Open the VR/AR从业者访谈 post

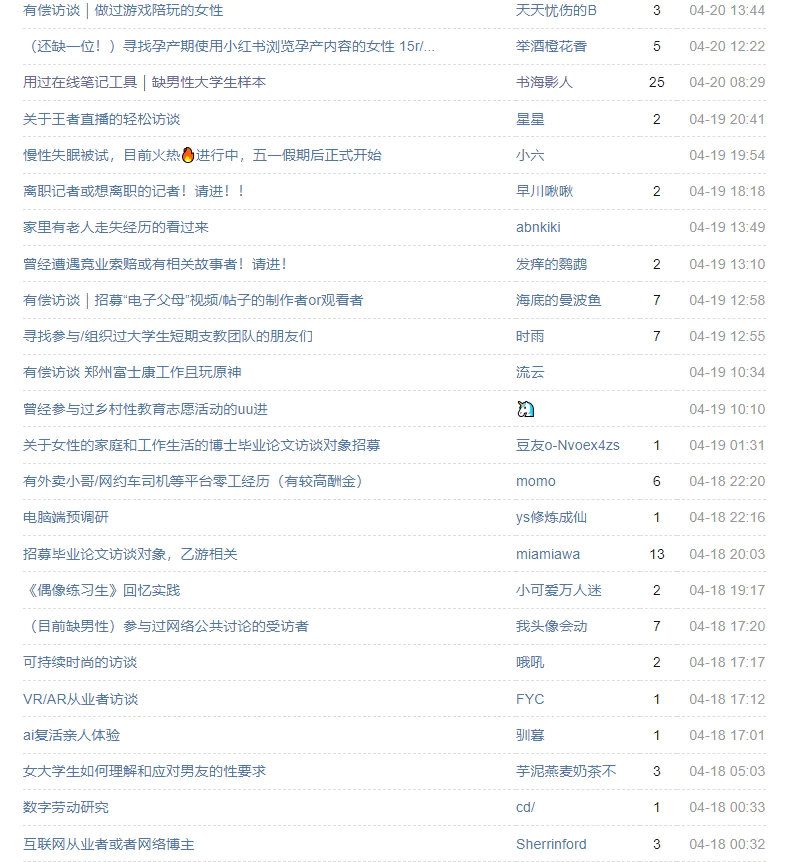click(x=80, y=699)
